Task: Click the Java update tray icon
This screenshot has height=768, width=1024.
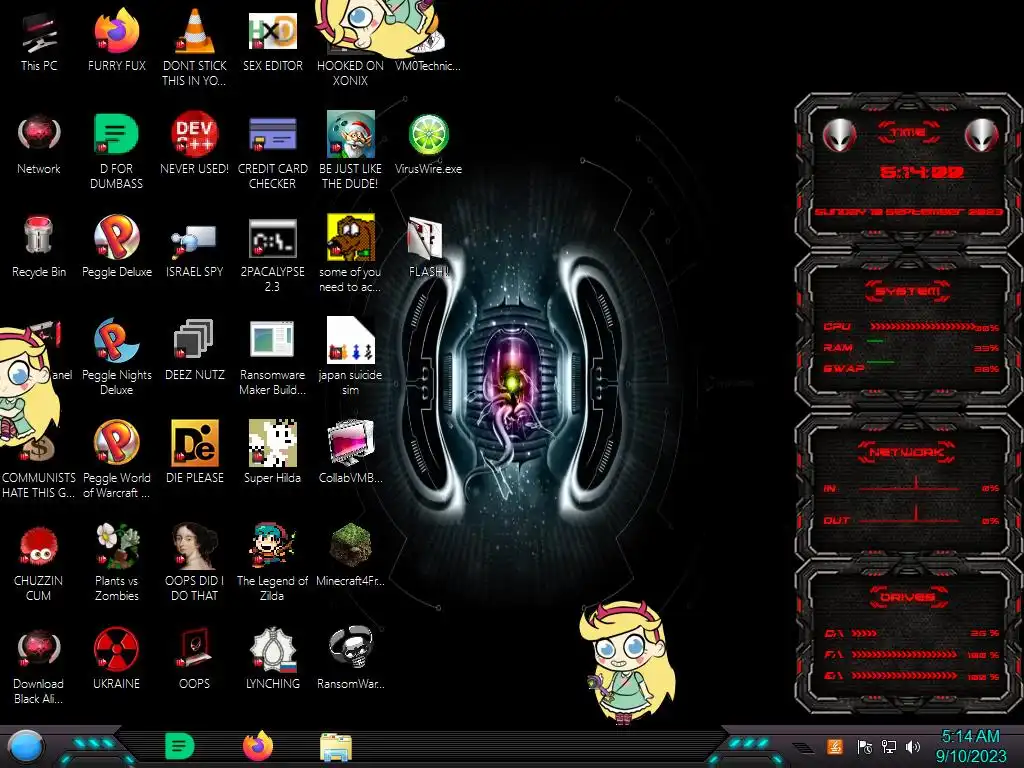Action: [835, 746]
